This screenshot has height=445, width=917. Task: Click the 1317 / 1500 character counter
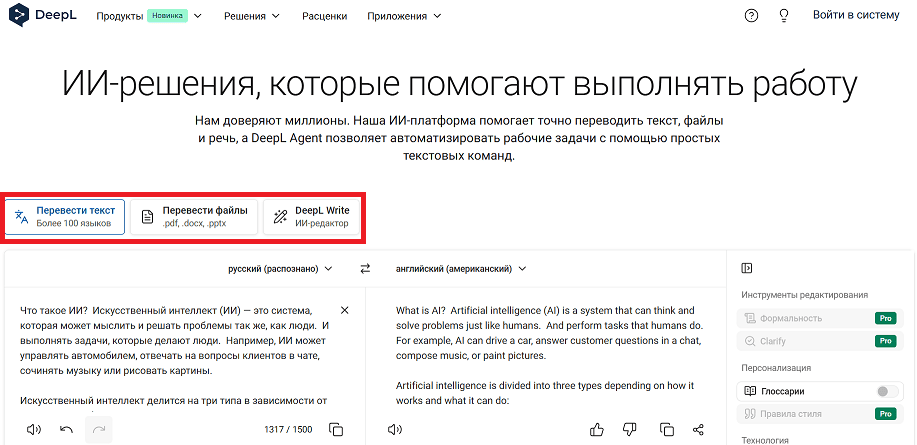pyautogui.click(x=288, y=430)
